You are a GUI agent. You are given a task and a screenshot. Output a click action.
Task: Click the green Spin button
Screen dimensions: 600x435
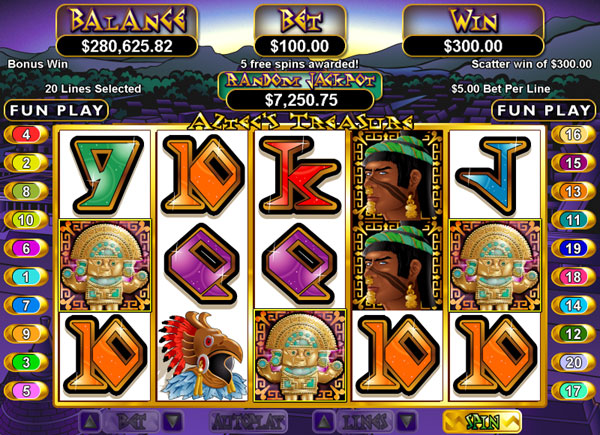click(x=482, y=422)
